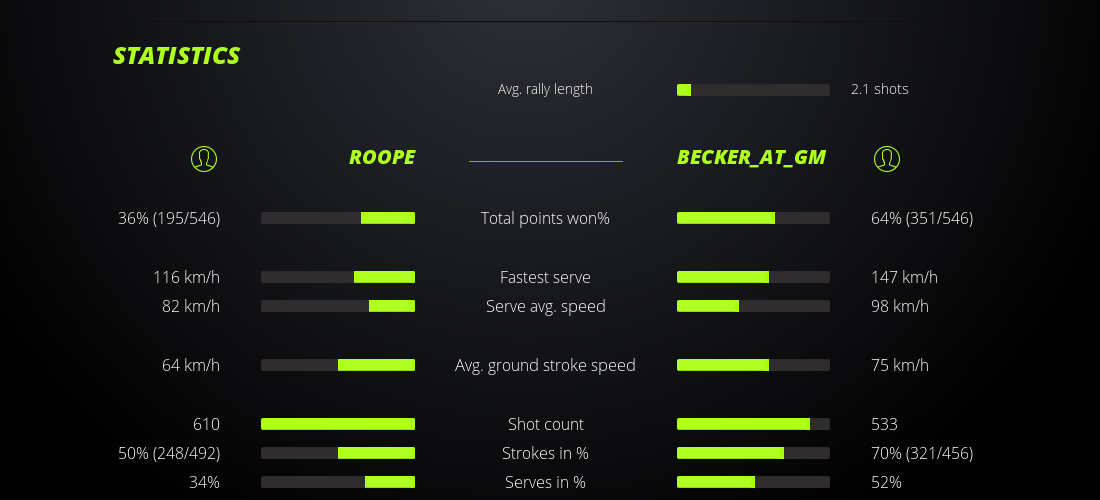Click BECKER_AT_GM's Serve avg. speed bar

[753, 306]
